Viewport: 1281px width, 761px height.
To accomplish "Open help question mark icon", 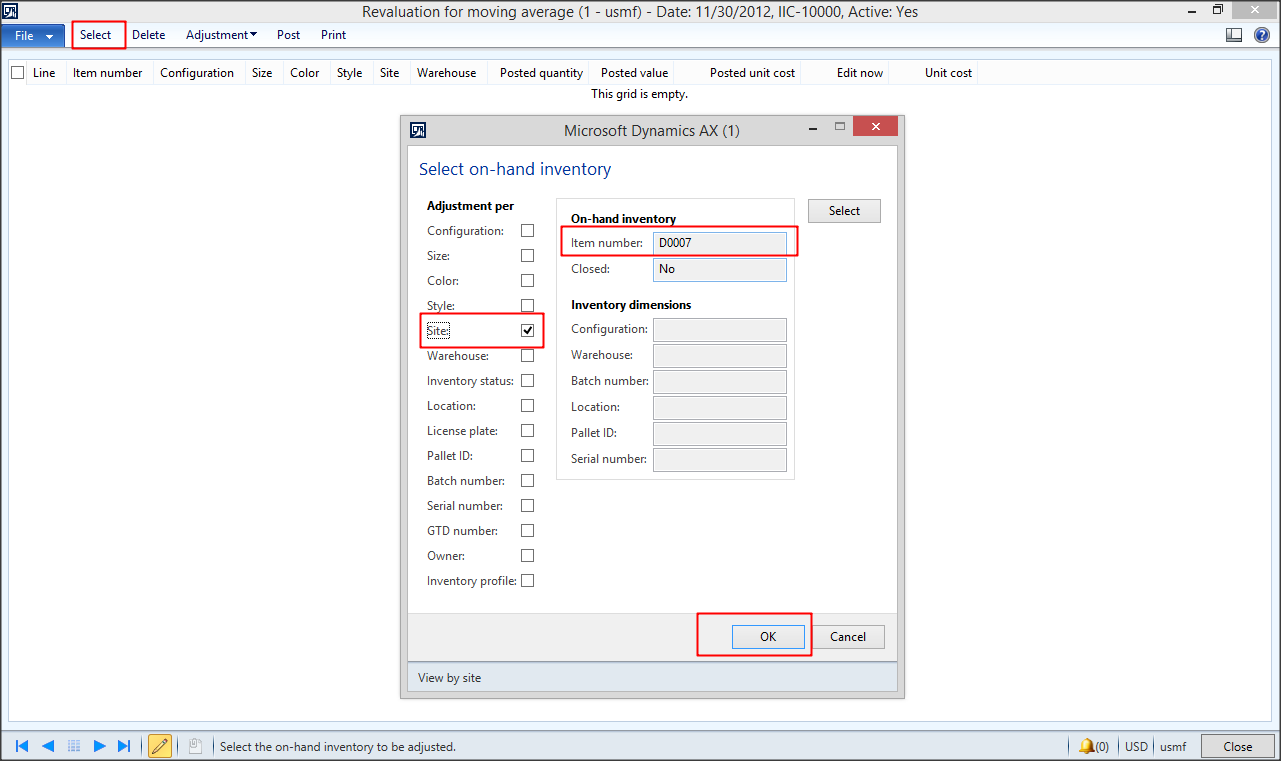I will pos(1262,35).
